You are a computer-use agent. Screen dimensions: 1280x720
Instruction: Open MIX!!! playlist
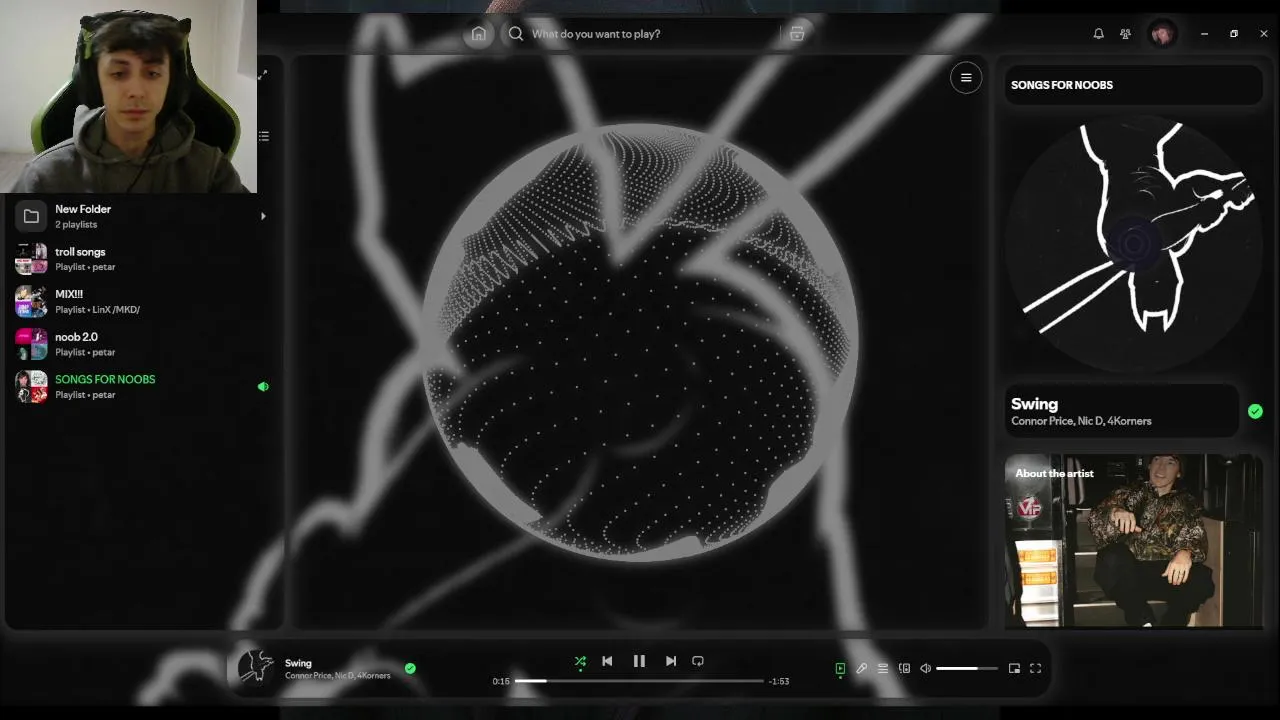(x=142, y=301)
